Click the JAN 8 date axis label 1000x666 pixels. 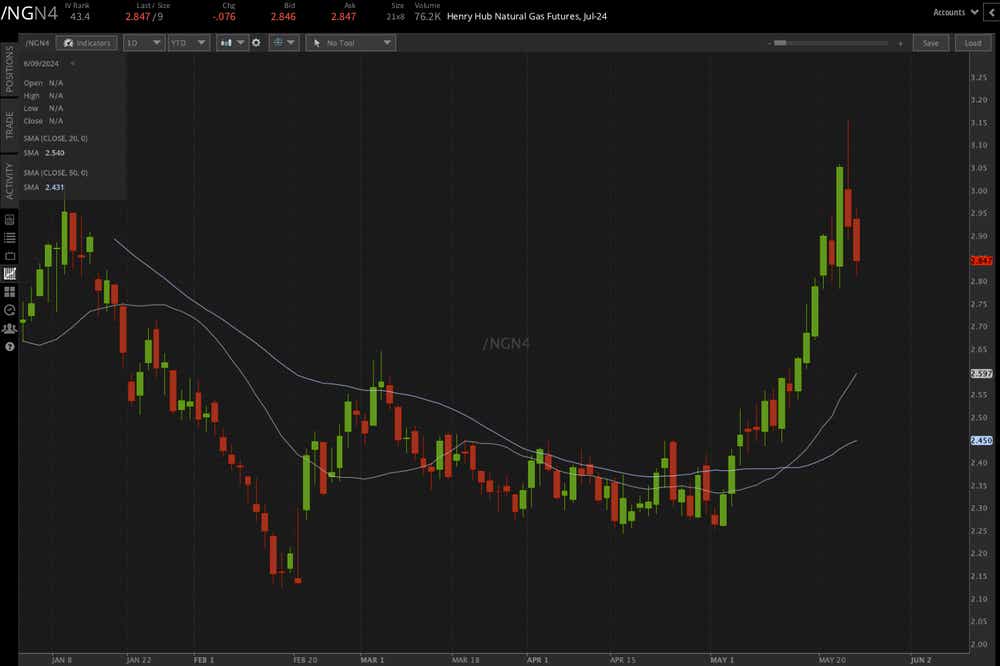[x=62, y=660]
